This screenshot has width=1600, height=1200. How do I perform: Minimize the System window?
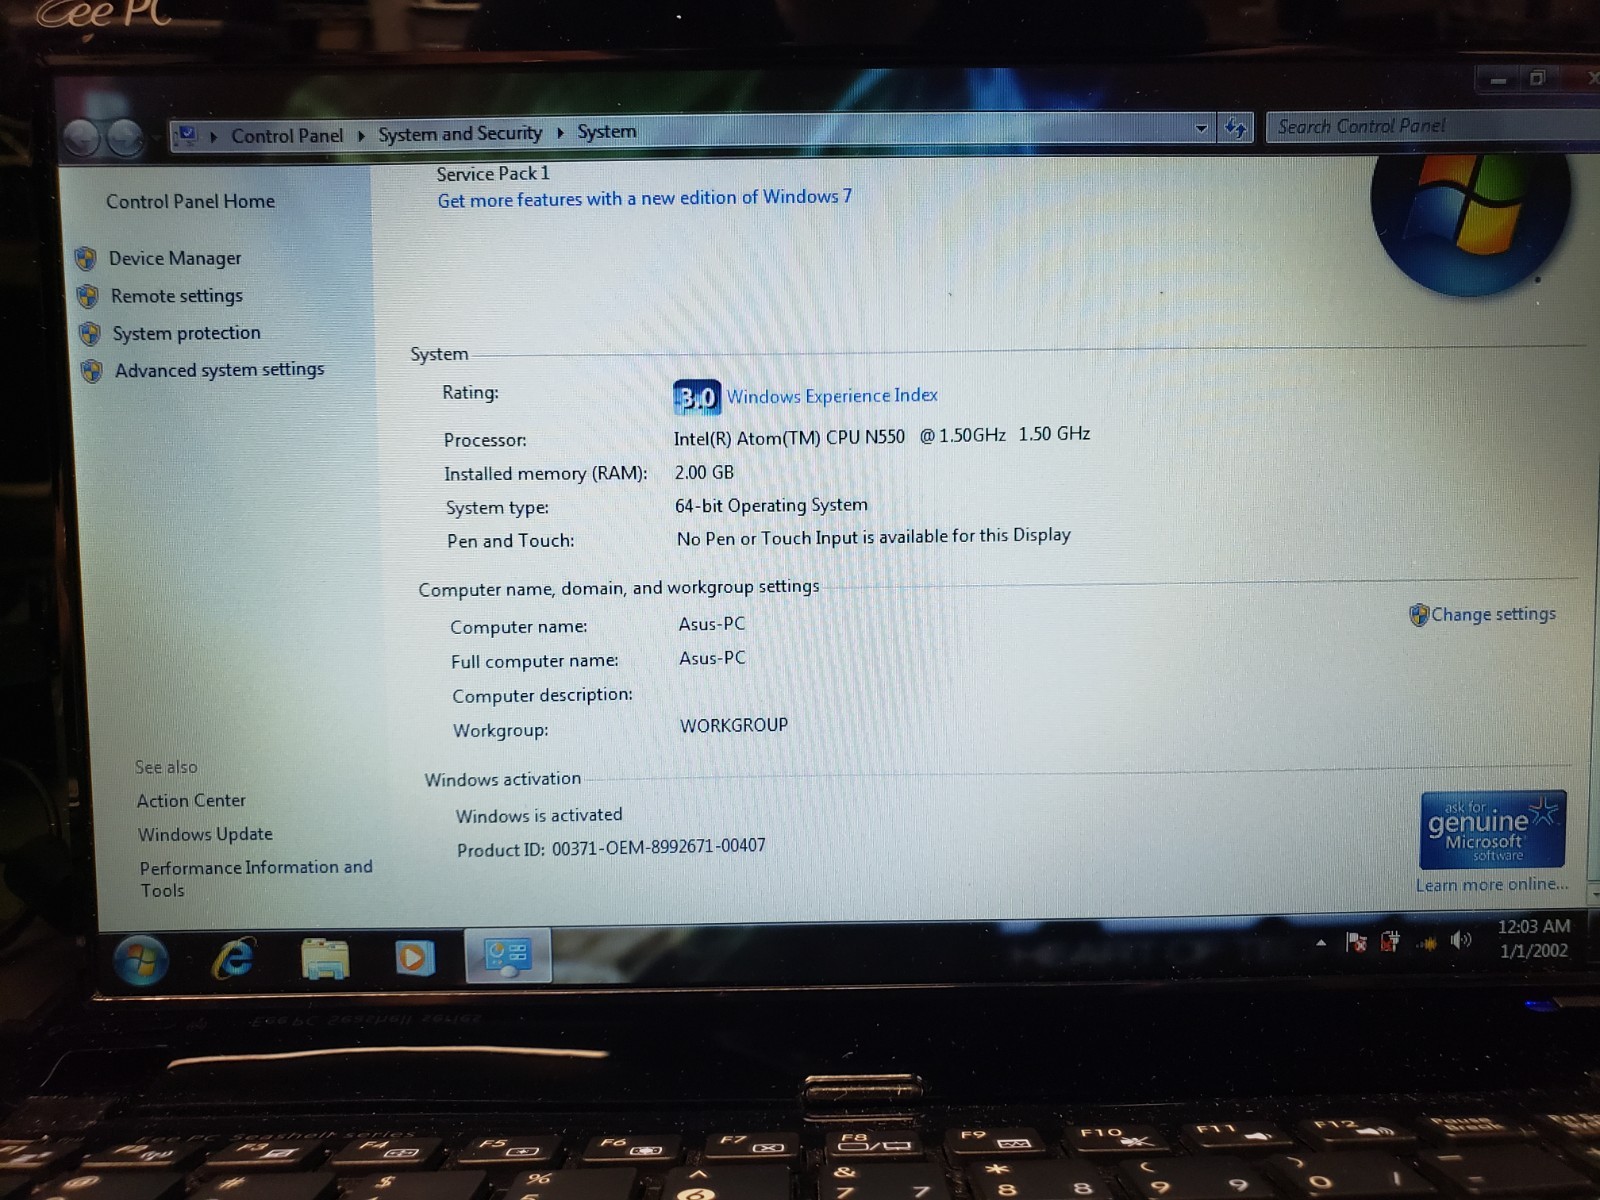[1498, 80]
